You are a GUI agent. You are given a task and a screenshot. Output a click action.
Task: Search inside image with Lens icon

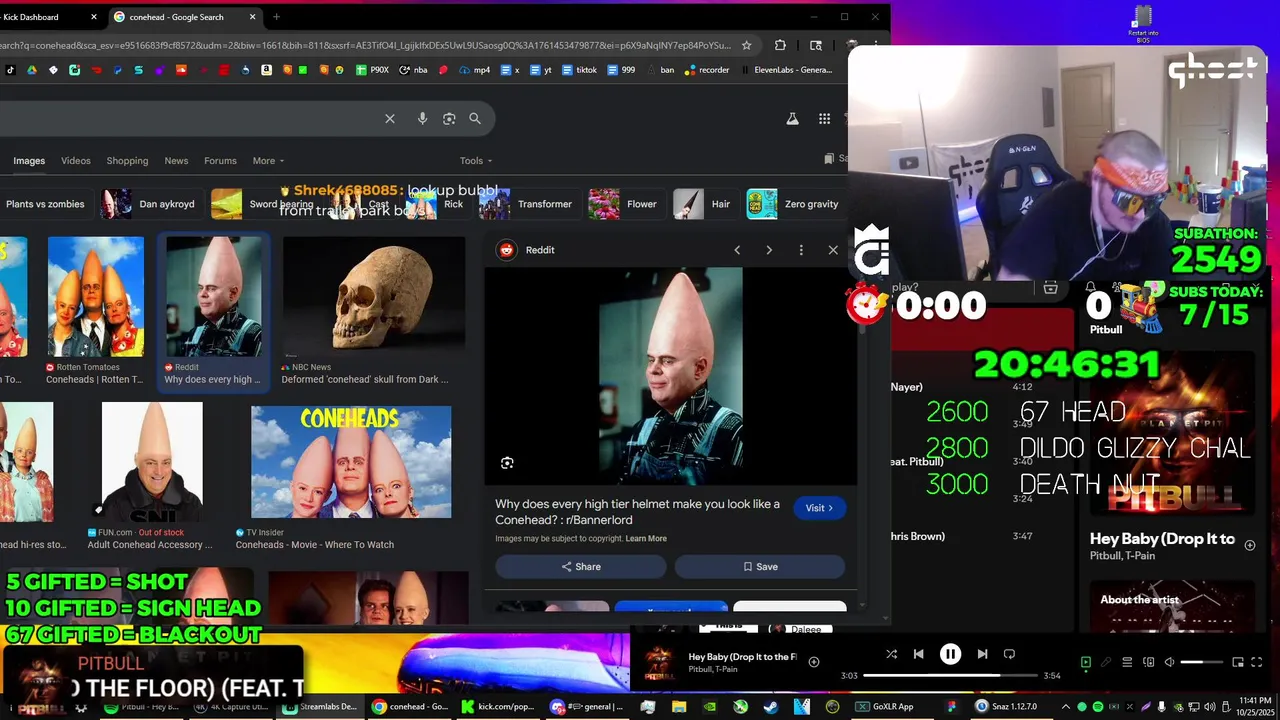pos(507,463)
